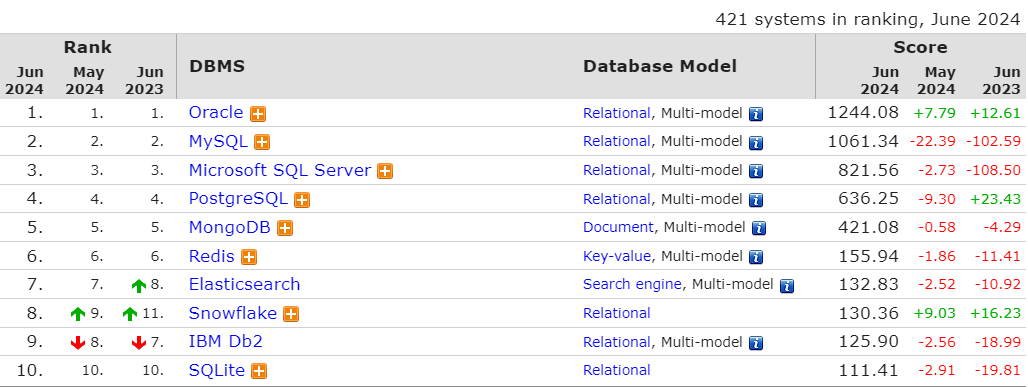Click the Key-value model link for Redis
The width and height of the screenshot is (1028, 387).
[617, 256]
